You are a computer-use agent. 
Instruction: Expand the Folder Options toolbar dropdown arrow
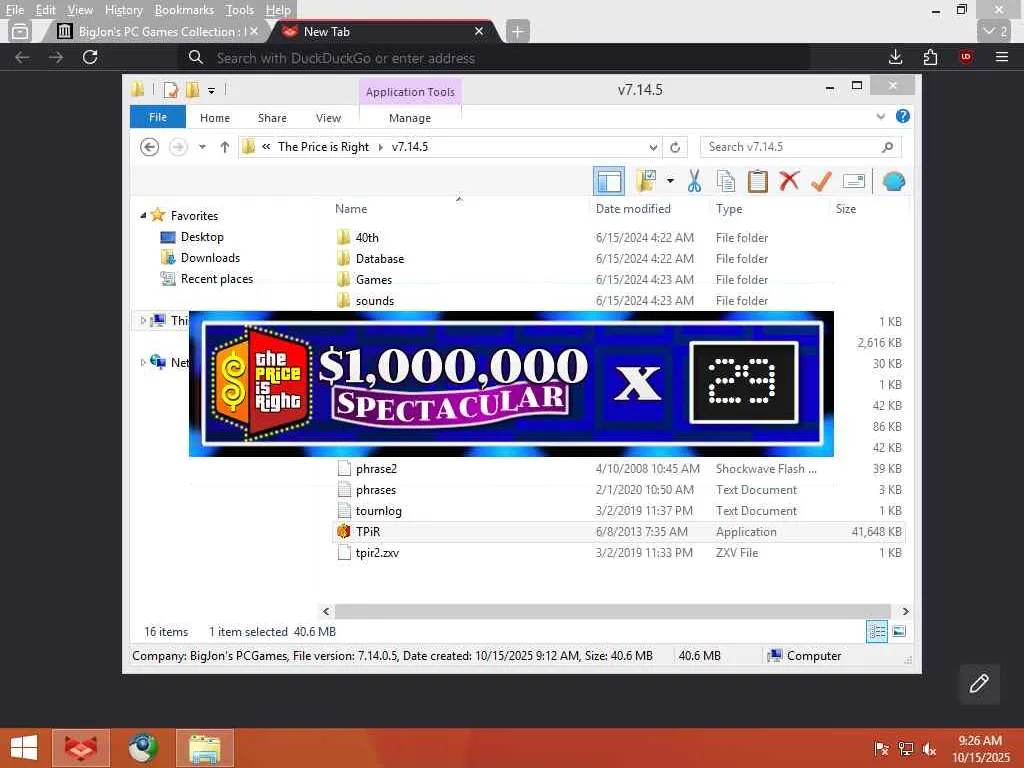(x=670, y=181)
